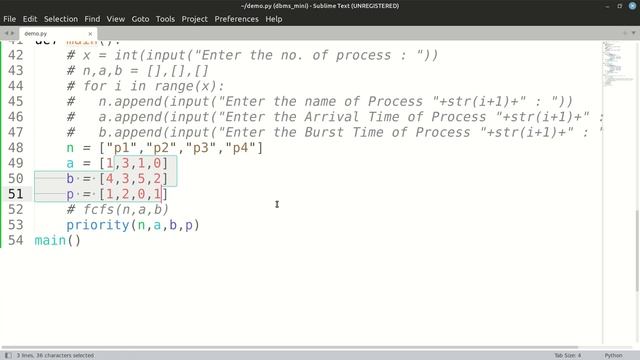Open the View menu
Image resolution: width=640 pixels, height=360 pixels.
pos(116,19)
